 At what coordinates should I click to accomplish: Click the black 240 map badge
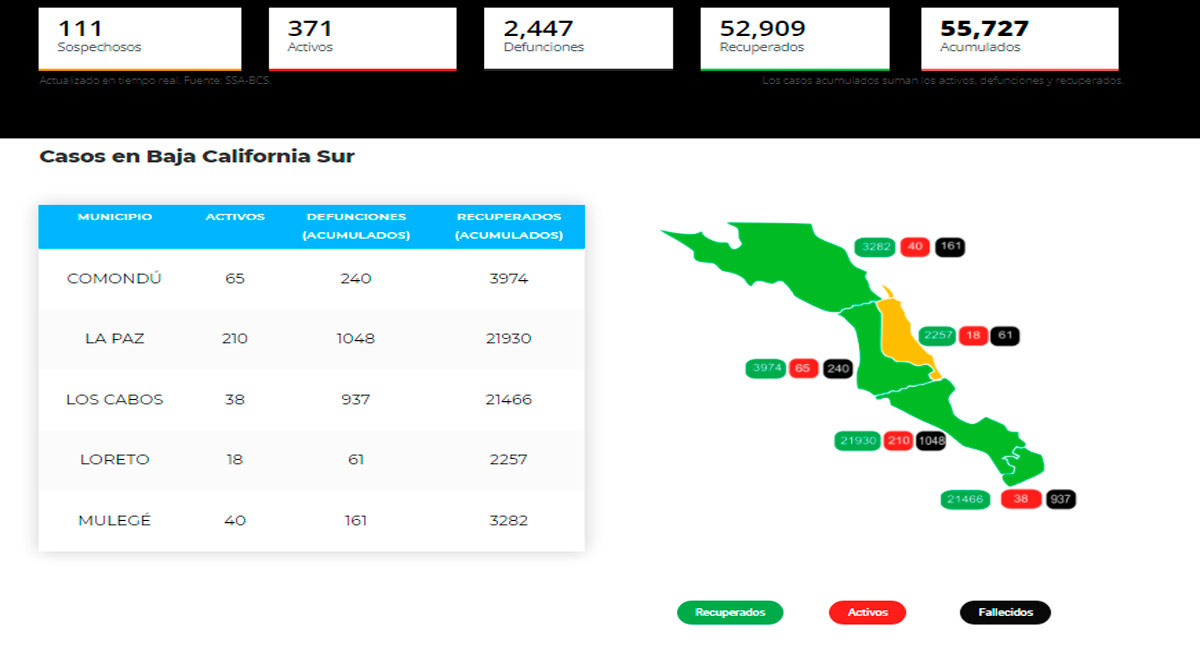tap(837, 368)
